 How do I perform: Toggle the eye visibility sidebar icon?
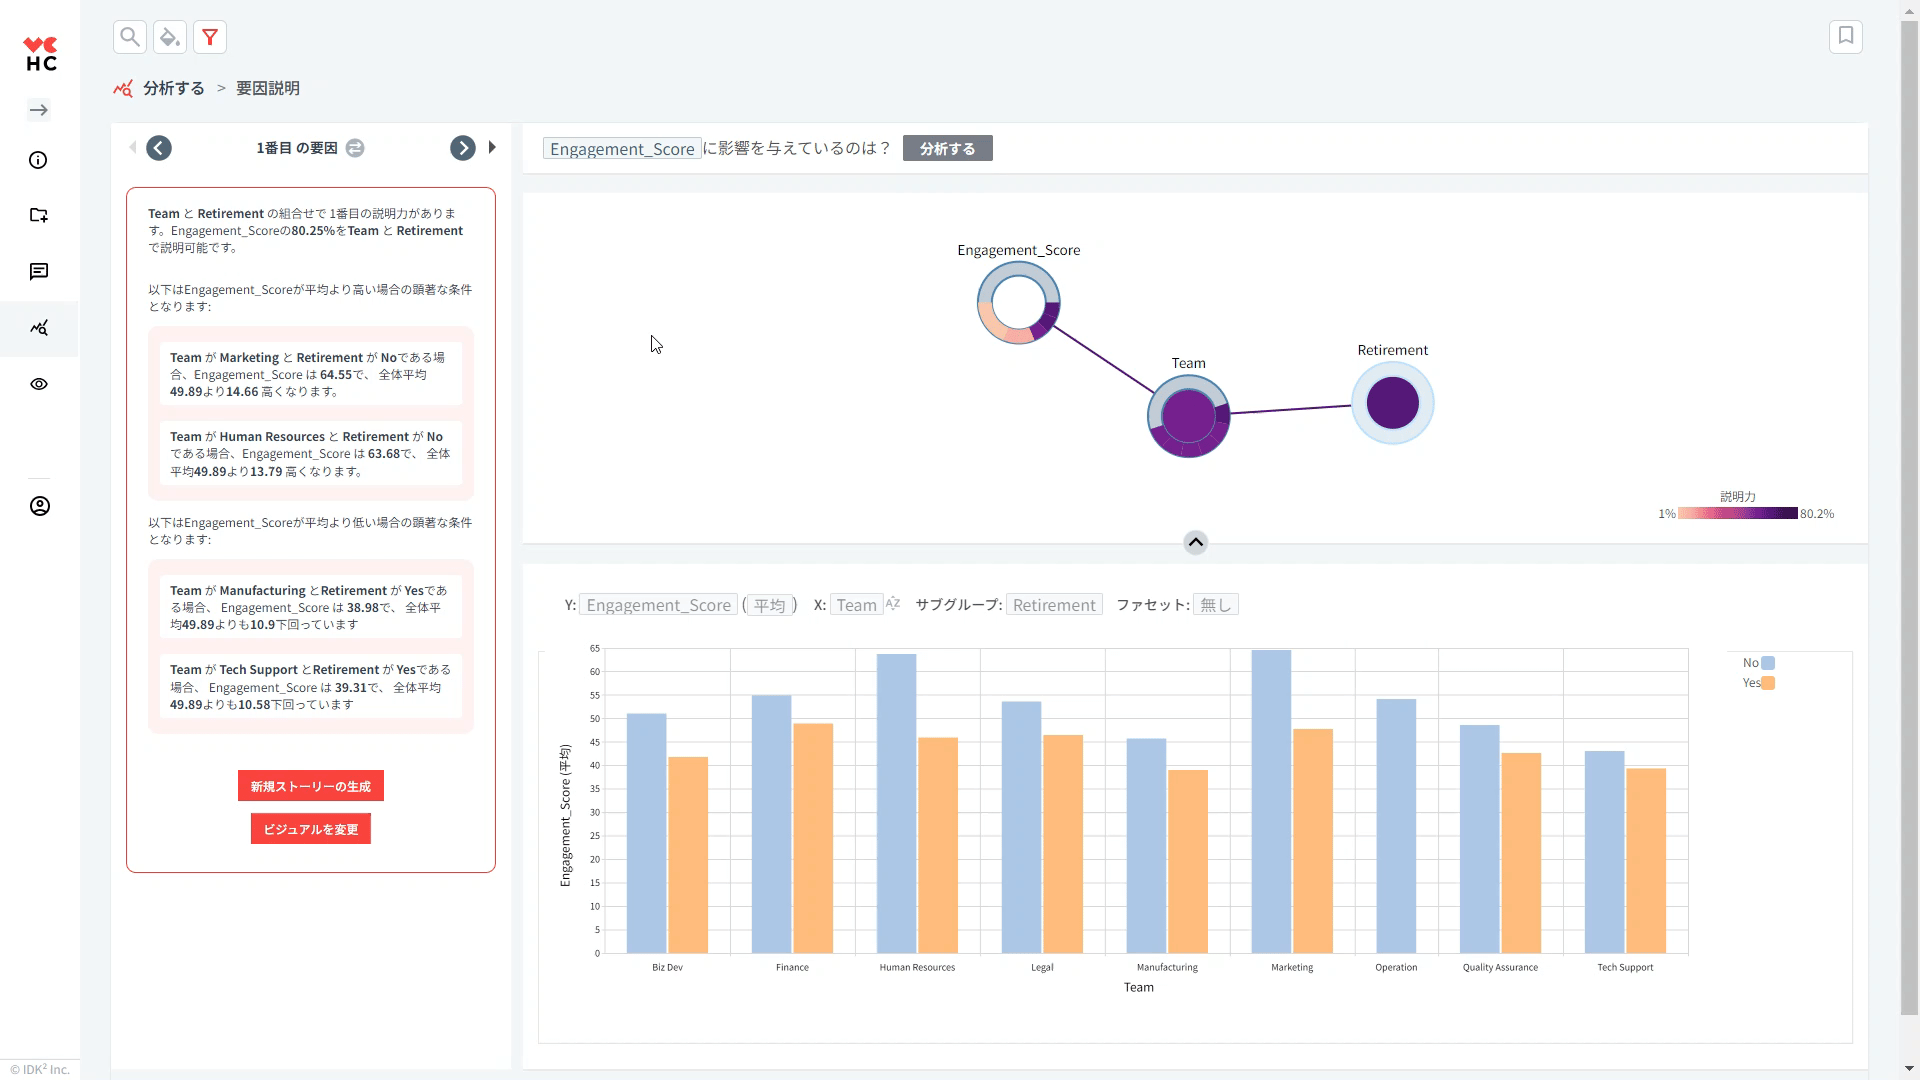click(x=39, y=384)
